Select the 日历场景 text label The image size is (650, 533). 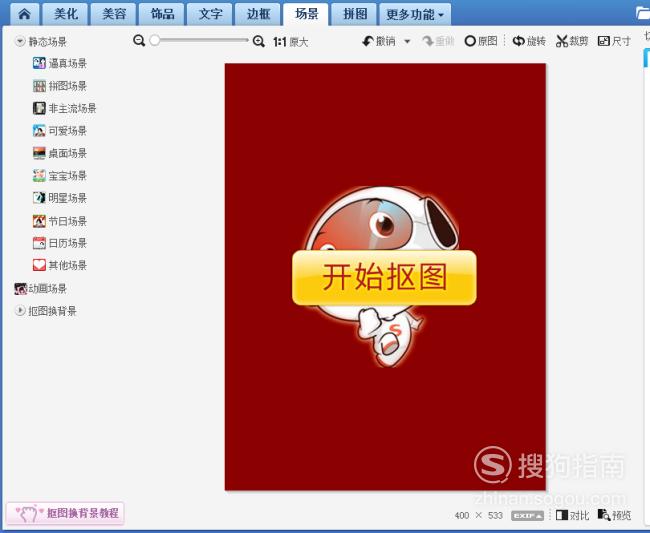coord(68,243)
